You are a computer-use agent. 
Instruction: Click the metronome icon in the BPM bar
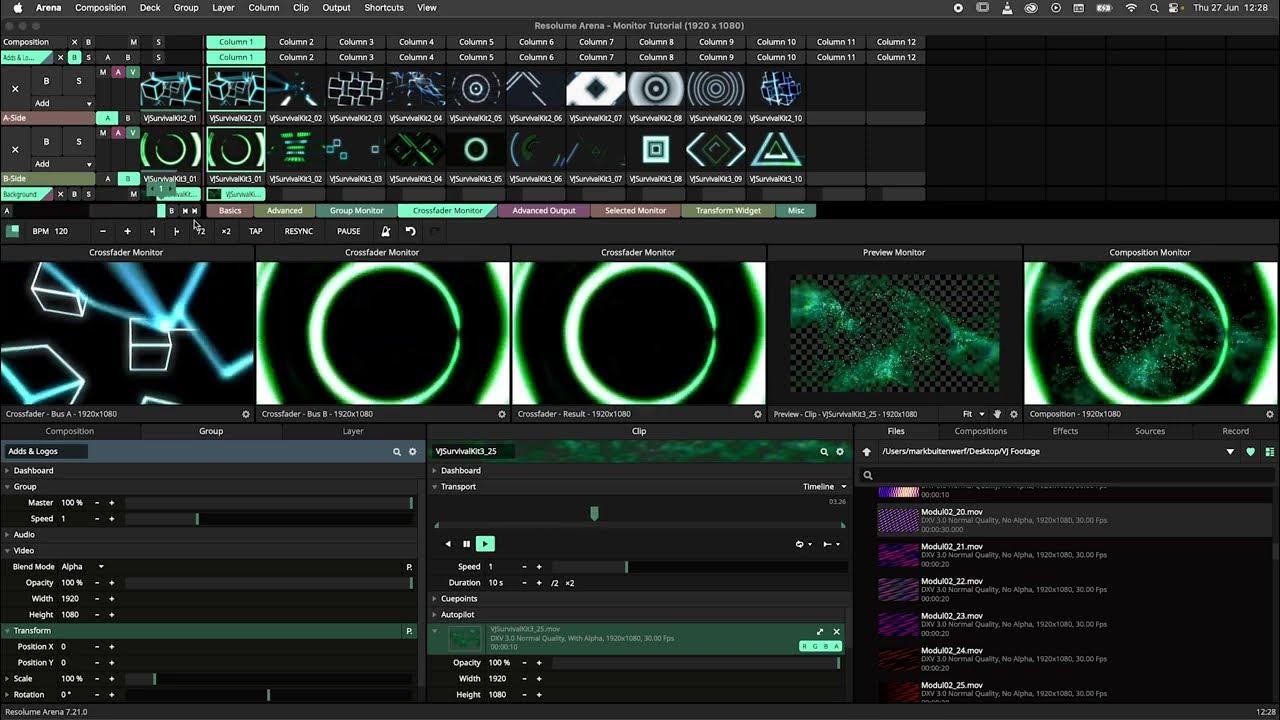pyautogui.click(x=385, y=231)
